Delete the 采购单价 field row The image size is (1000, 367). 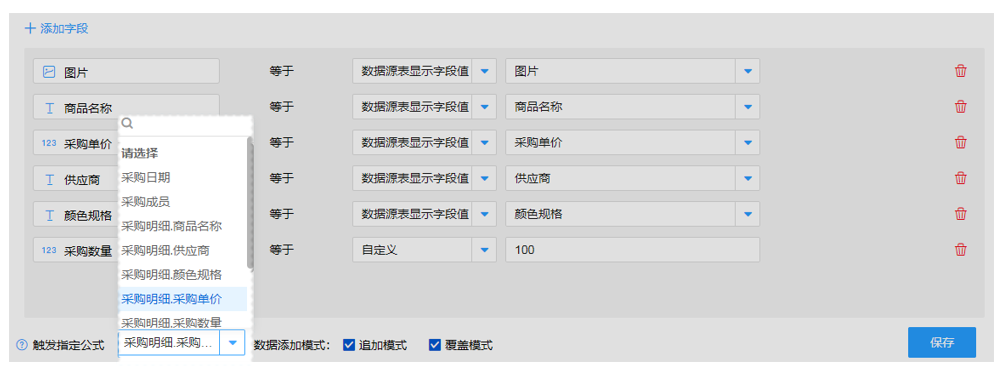click(x=960, y=142)
